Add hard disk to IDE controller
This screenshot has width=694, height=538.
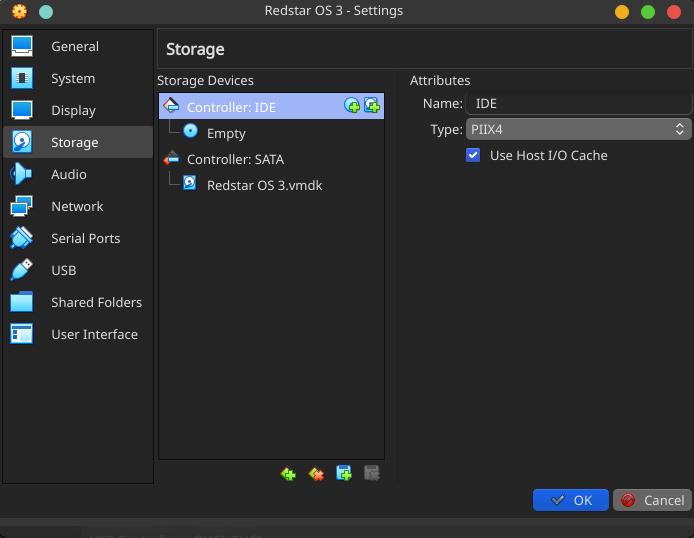point(372,106)
